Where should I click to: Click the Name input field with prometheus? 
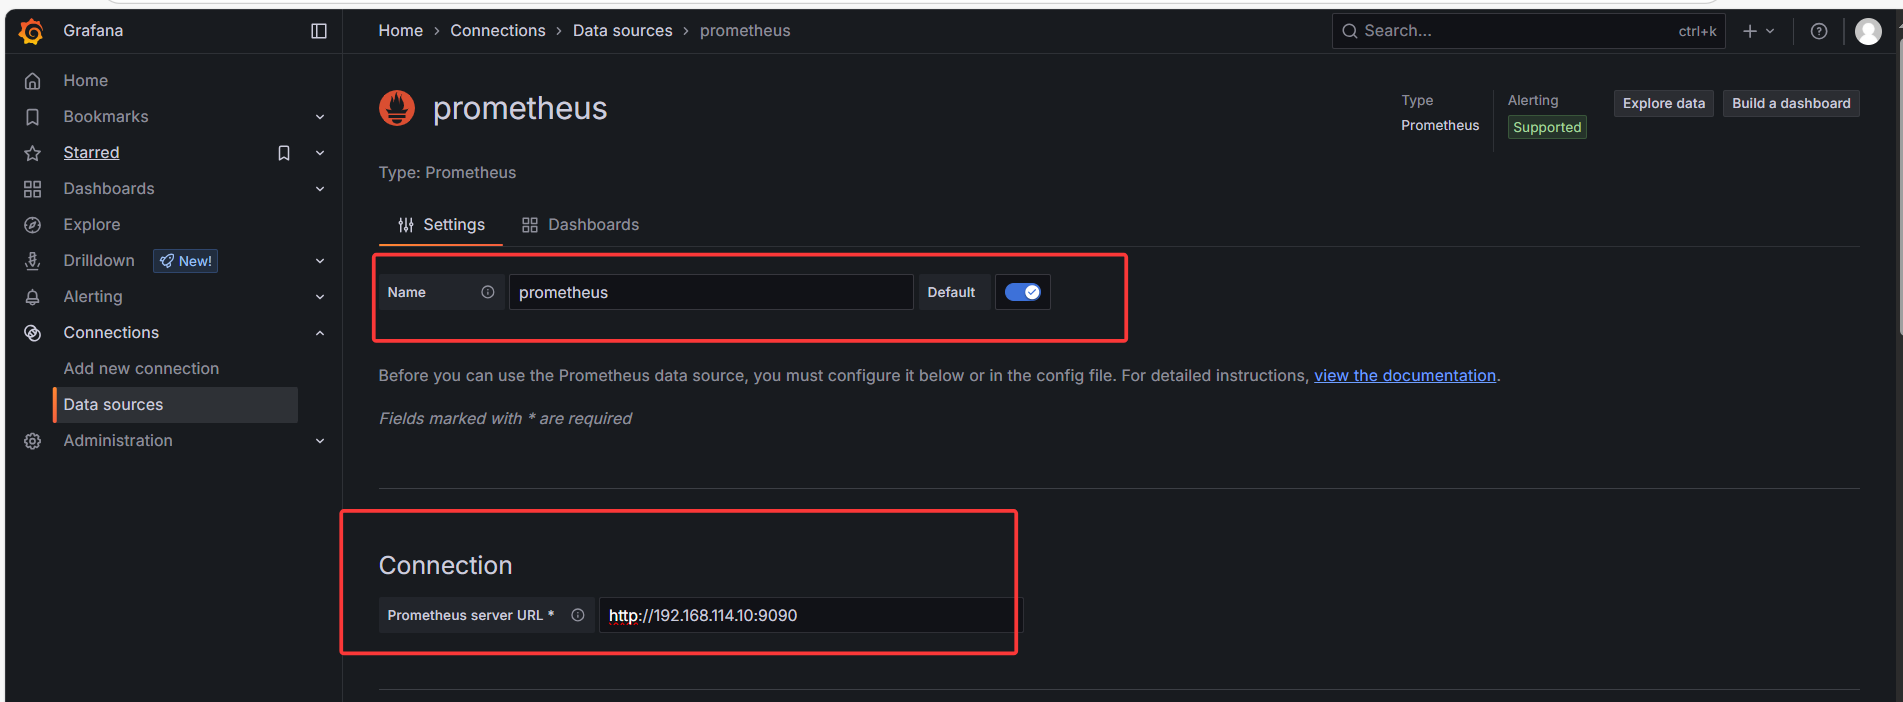[x=711, y=292]
